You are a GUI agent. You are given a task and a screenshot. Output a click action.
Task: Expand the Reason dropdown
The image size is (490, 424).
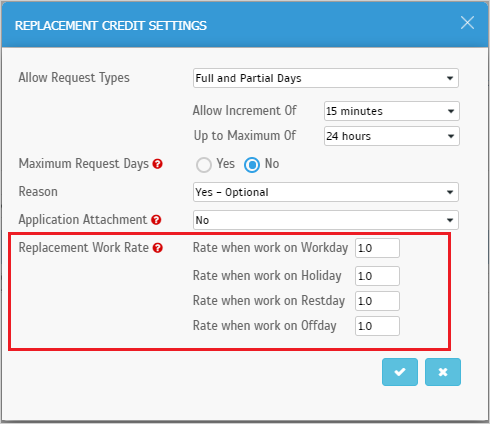(x=326, y=192)
